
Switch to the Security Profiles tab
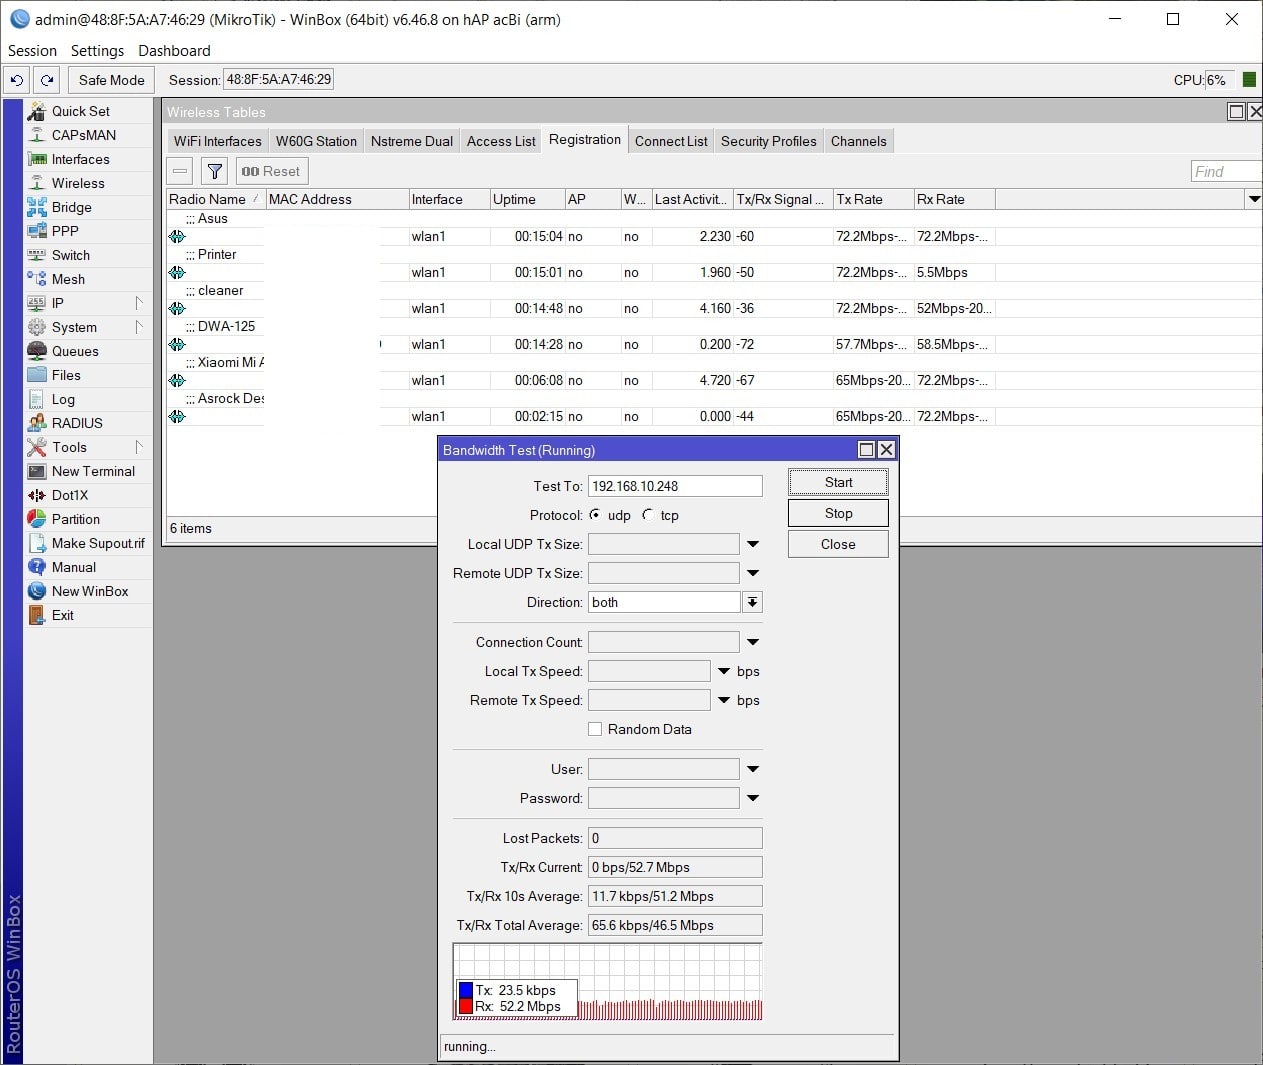(x=768, y=141)
